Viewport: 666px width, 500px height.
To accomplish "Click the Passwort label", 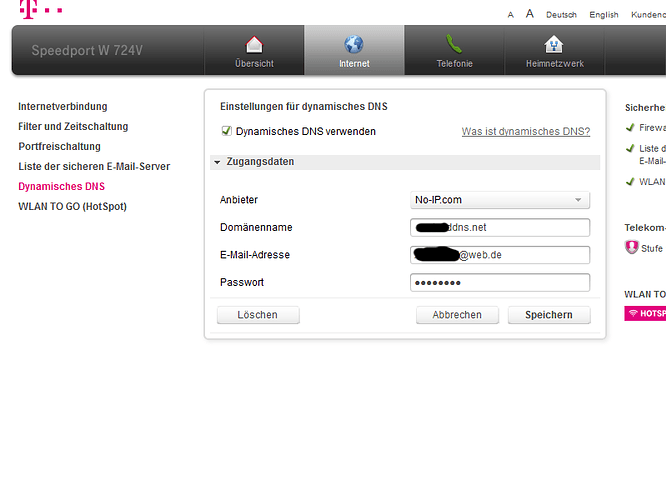I will [x=242, y=282].
